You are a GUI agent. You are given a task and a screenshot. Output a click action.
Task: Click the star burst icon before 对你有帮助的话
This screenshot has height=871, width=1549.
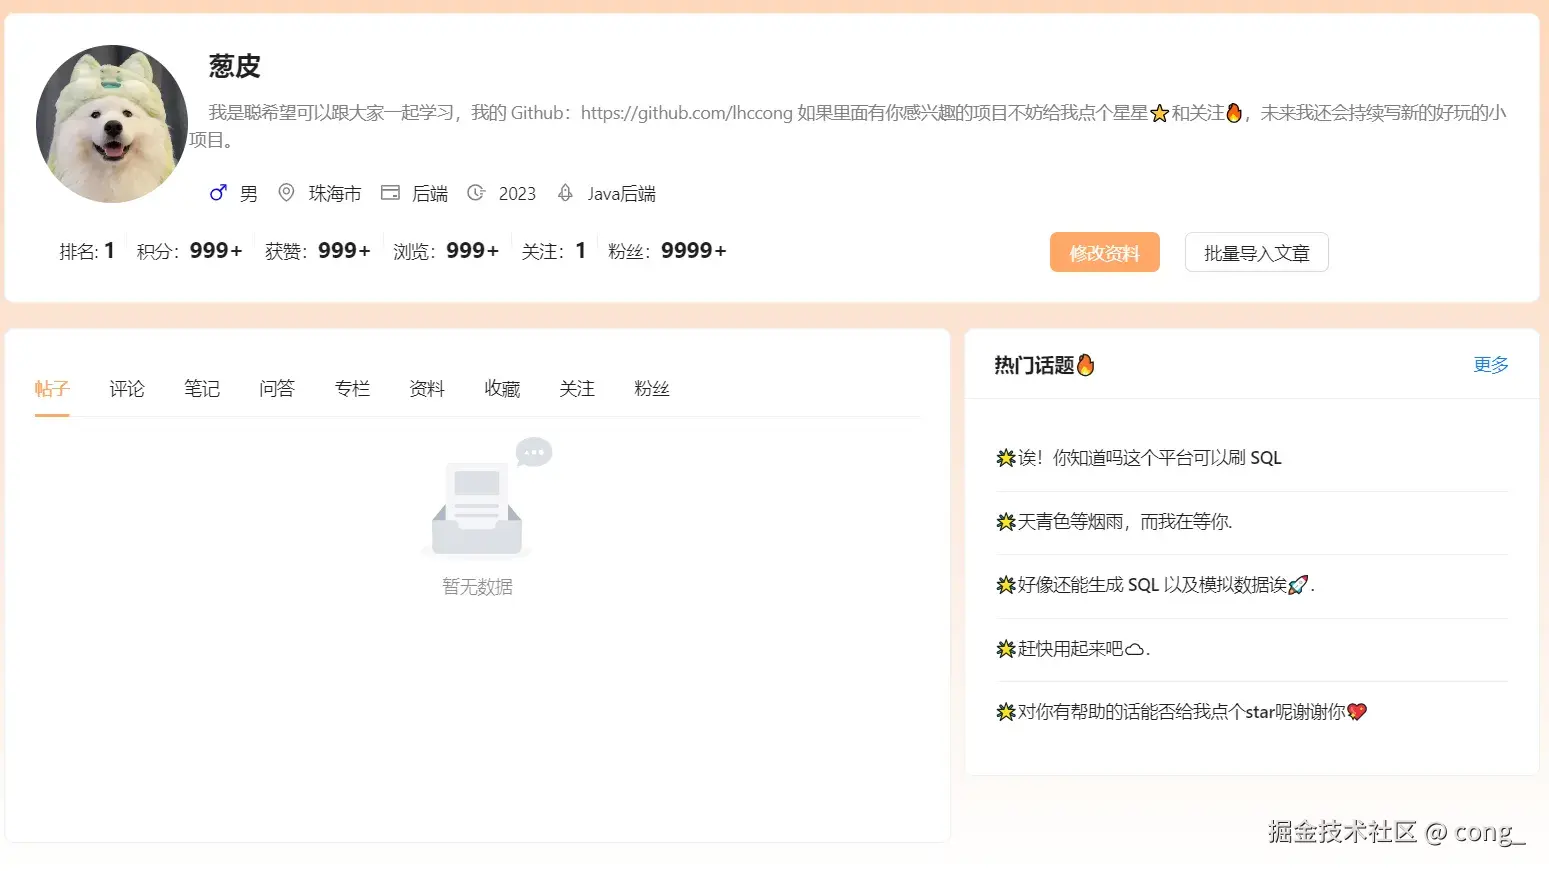pos(1006,712)
